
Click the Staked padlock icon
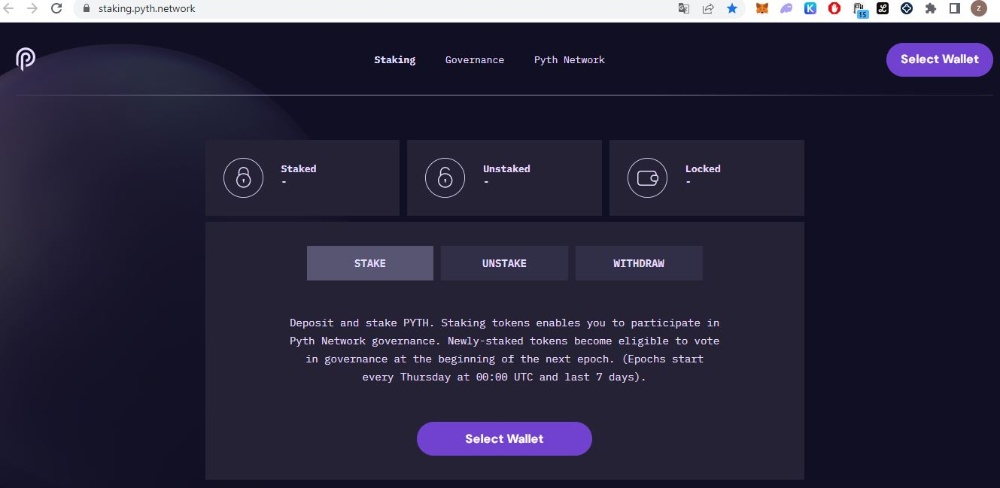pyautogui.click(x=242, y=178)
